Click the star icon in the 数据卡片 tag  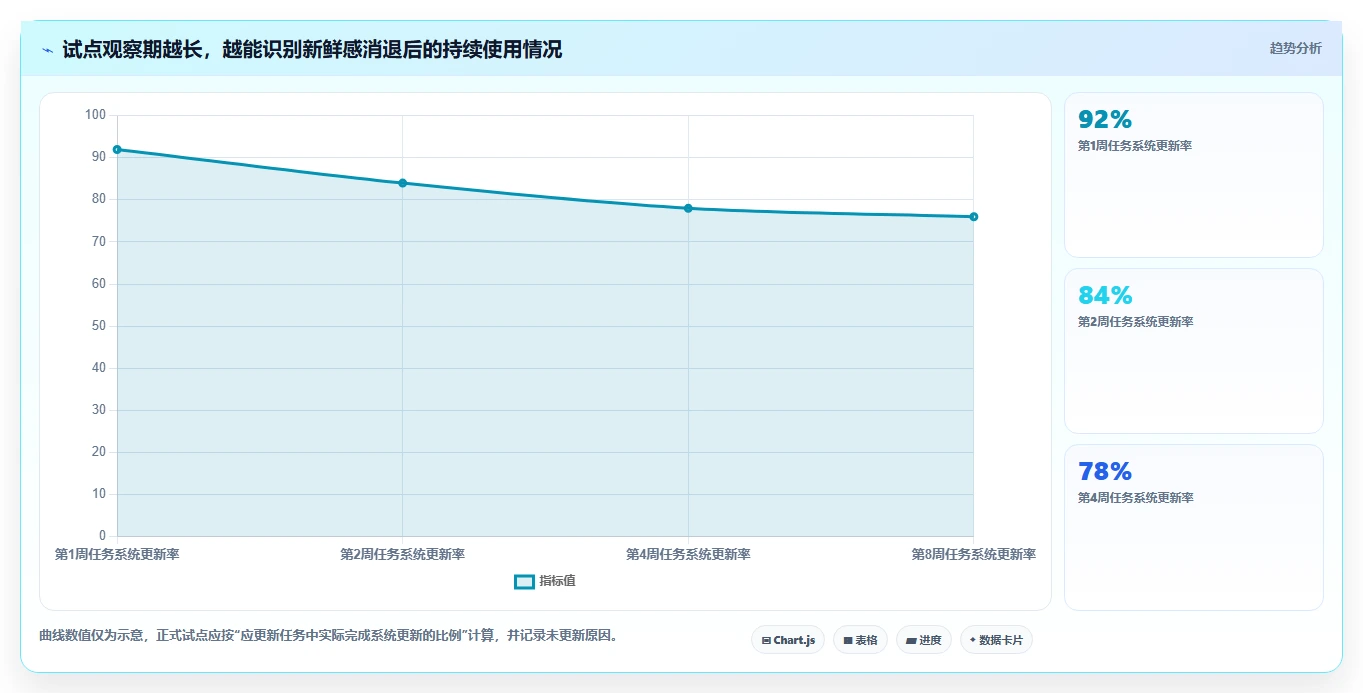pos(973,640)
